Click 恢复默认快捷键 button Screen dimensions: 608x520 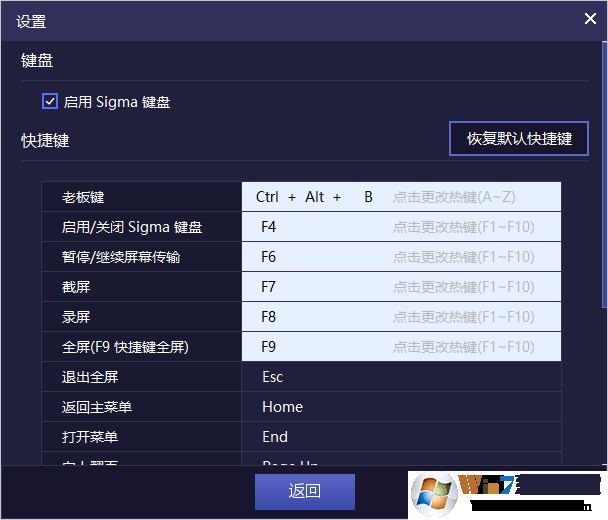point(519,138)
